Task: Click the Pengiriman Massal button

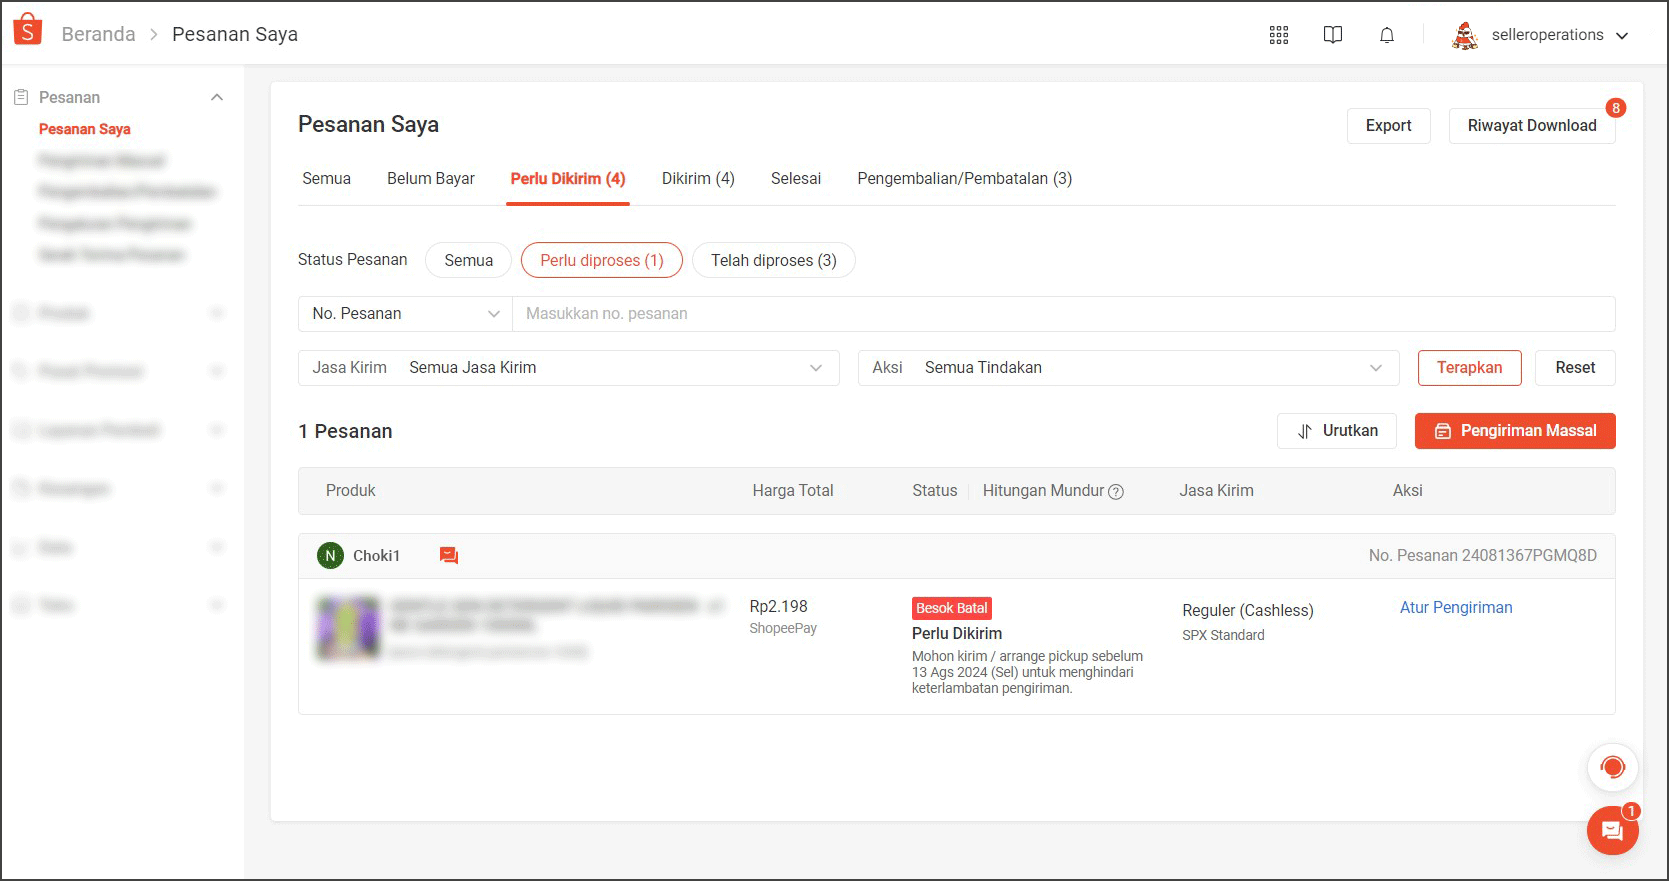Action: (1515, 431)
